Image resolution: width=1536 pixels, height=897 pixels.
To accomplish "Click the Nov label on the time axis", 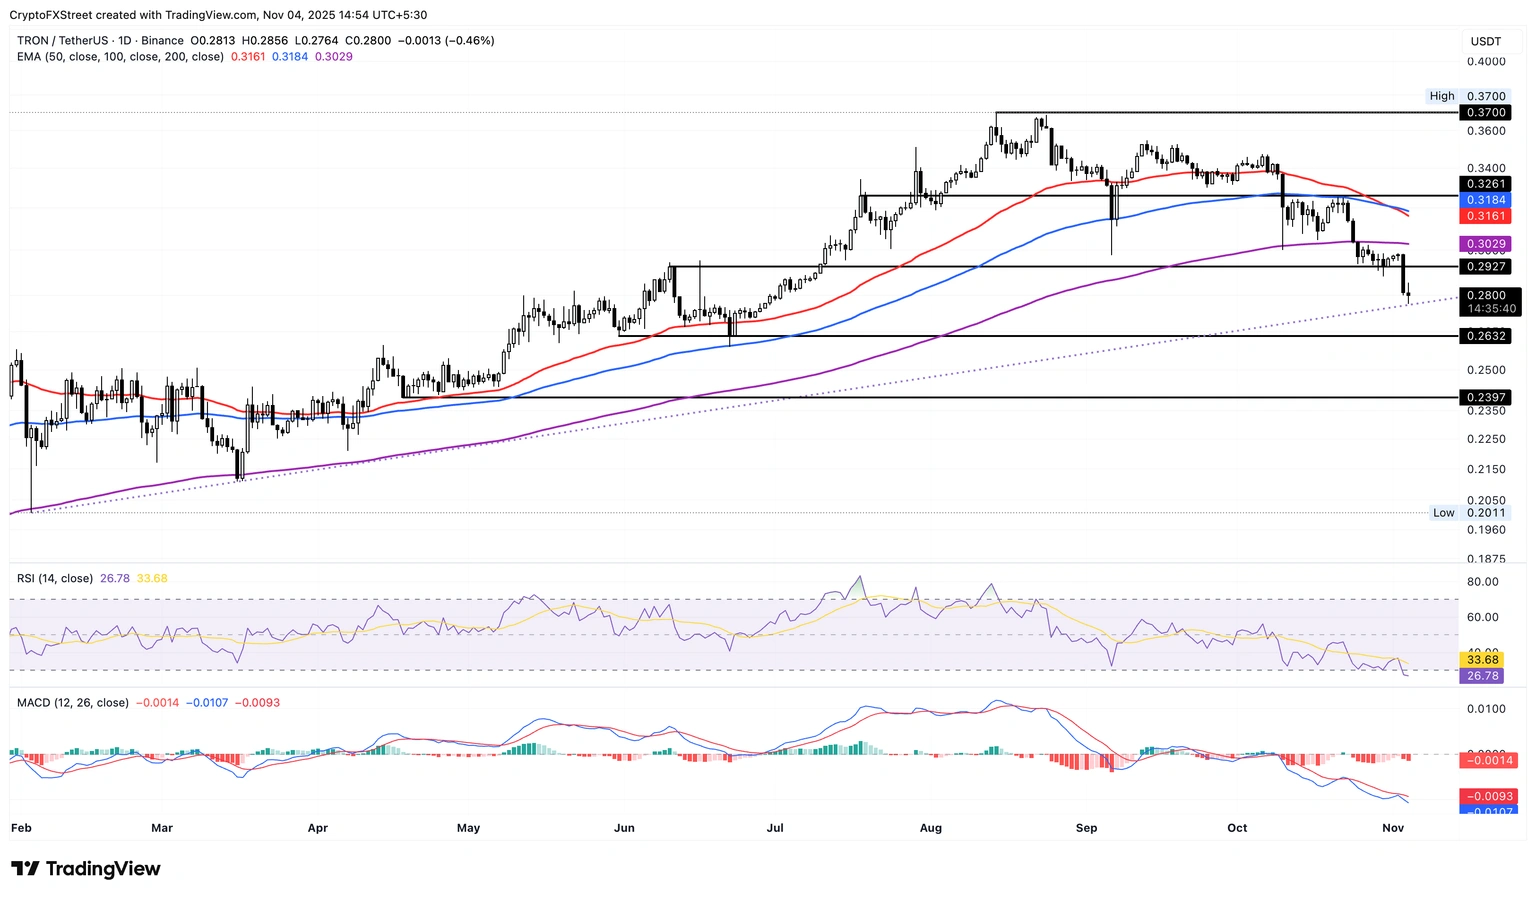I will pos(1393,827).
